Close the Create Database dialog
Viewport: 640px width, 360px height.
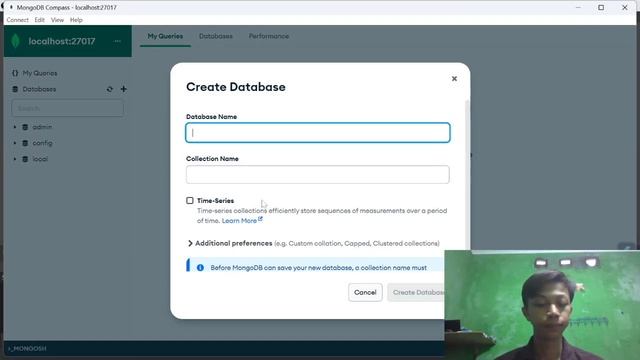point(454,78)
